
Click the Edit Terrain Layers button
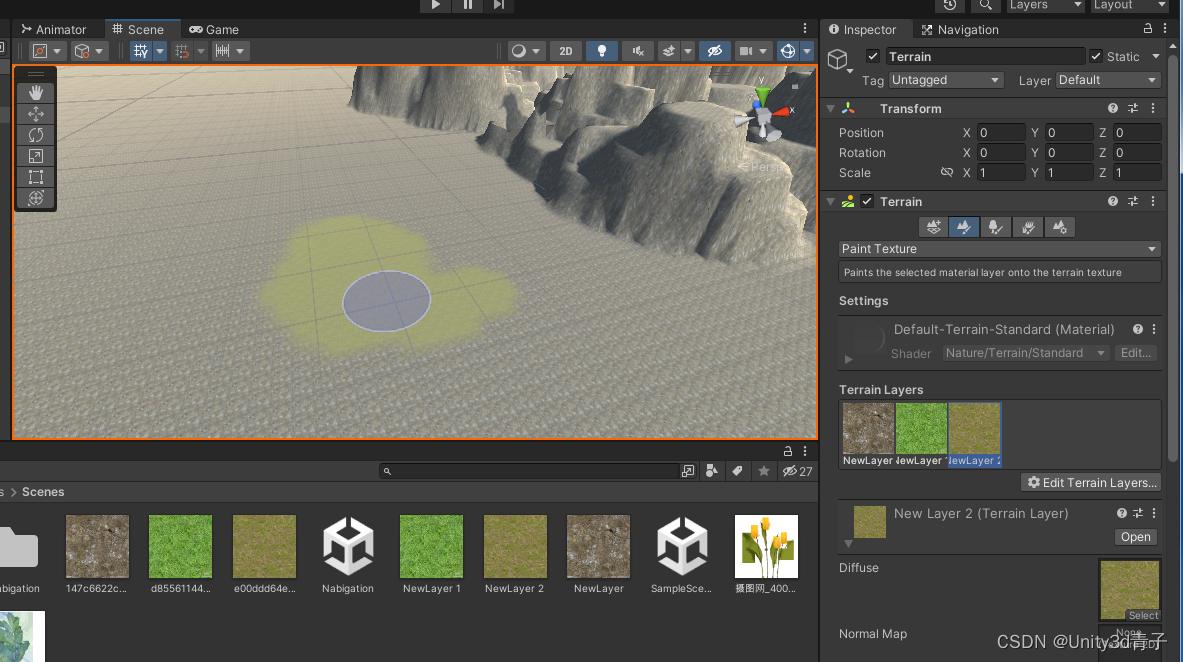tap(1091, 482)
